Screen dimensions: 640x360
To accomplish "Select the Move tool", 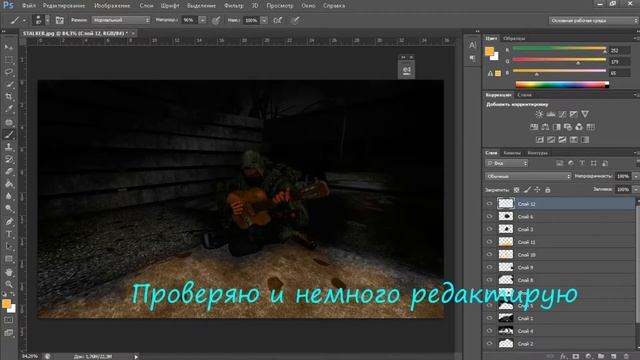I will coord(9,47).
